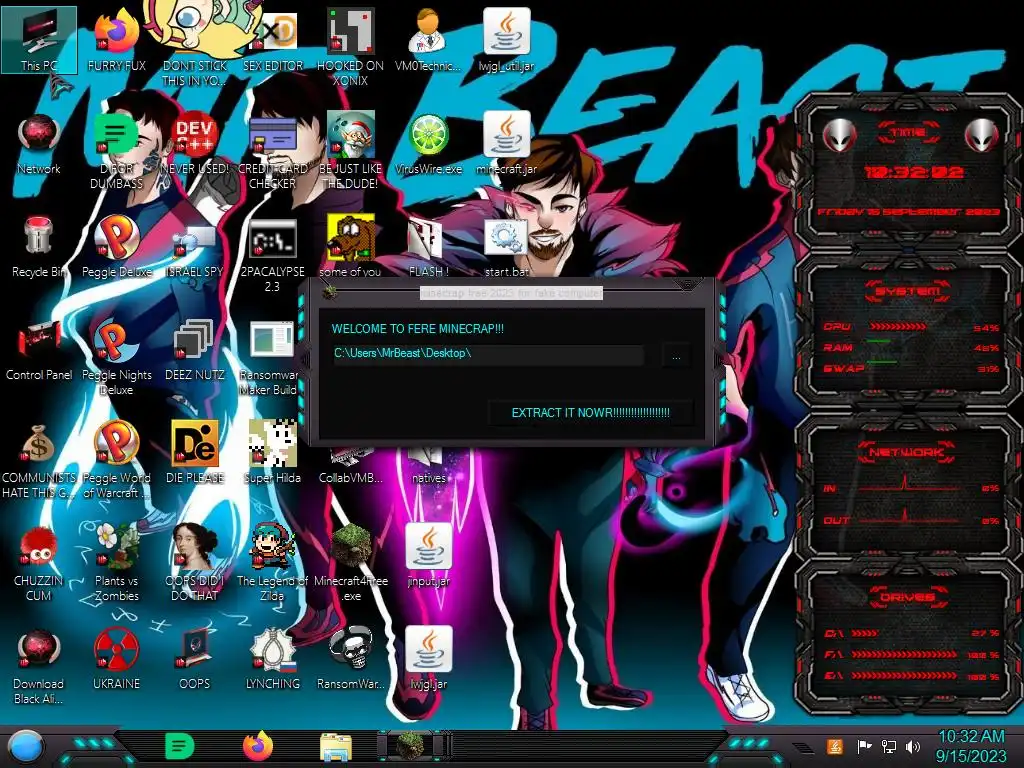Select the LYNCHING icon
Screen dimensions: 1024x768
click(x=272, y=660)
